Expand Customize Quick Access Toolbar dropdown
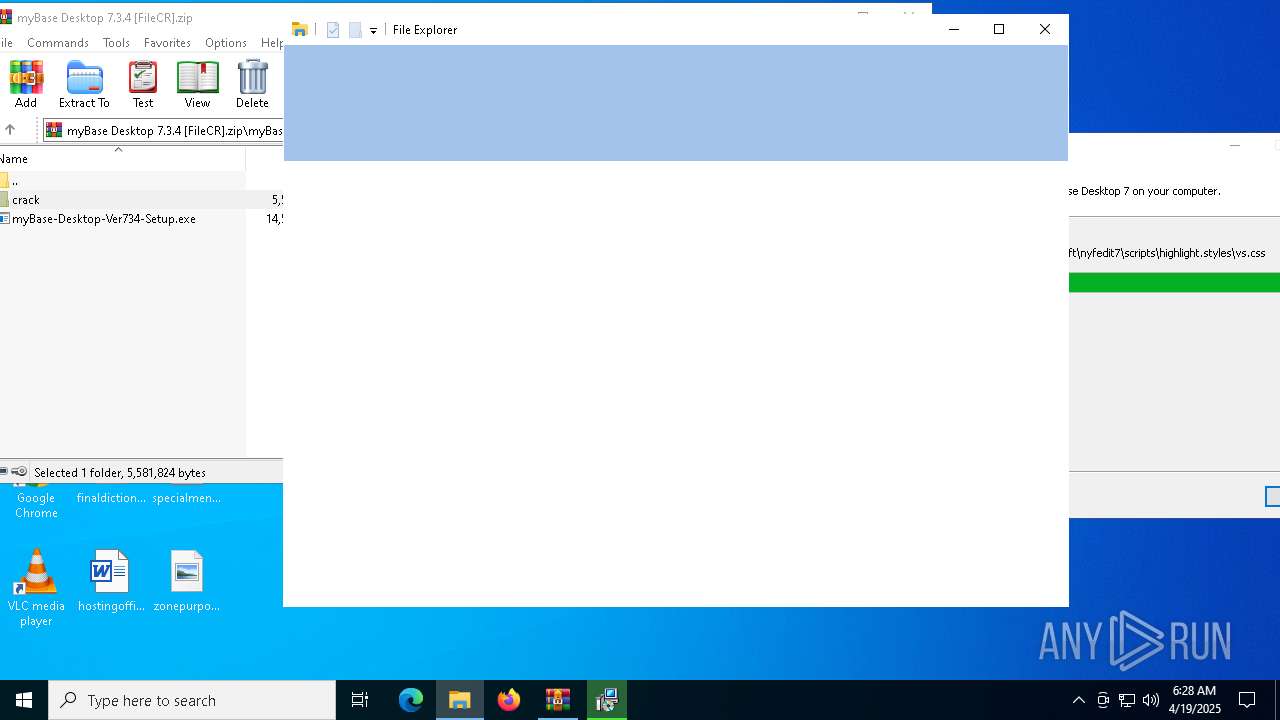This screenshot has width=1280, height=720. (373, 31)
